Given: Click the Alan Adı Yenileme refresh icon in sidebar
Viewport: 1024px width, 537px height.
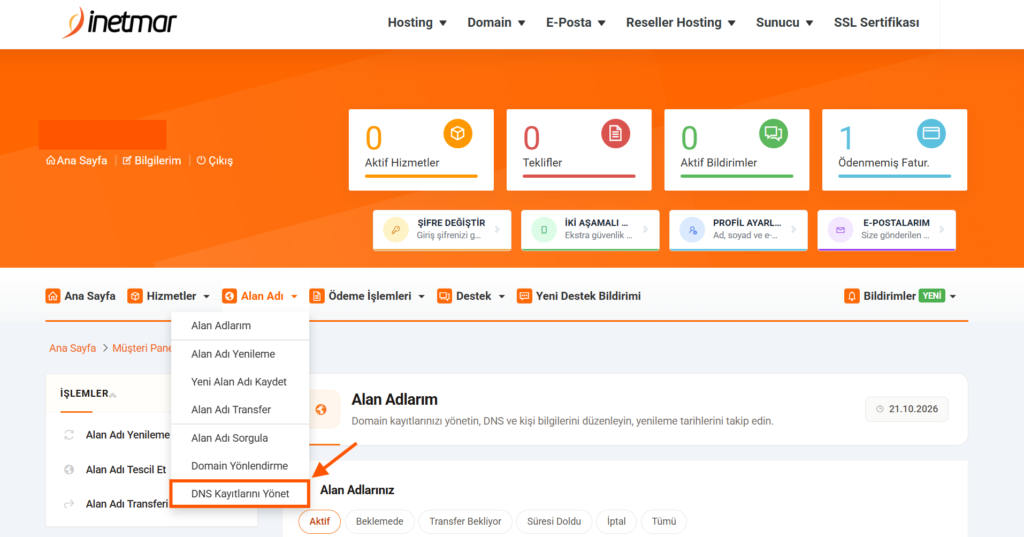Looking at the screenshot, I should point(69,435).
